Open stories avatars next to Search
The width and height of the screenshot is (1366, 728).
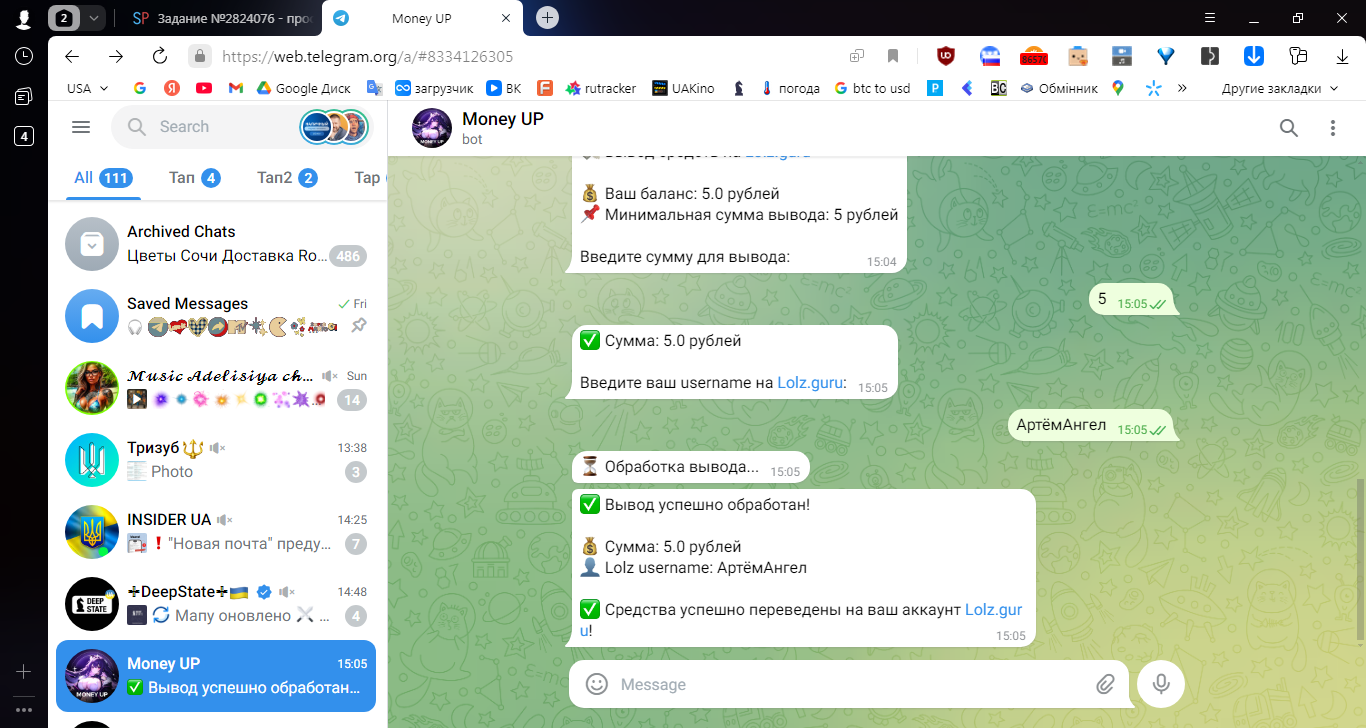(x=334, y=127)
